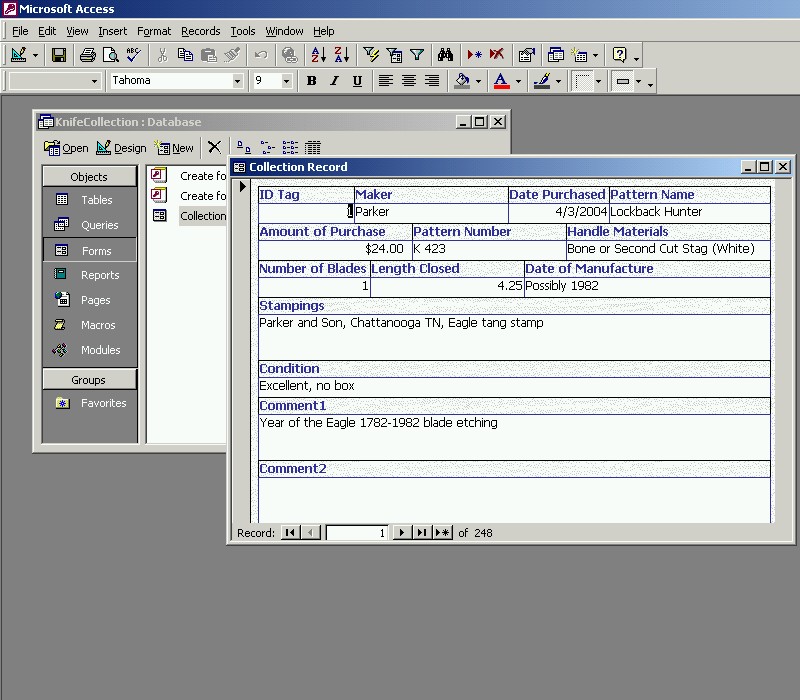Click Design button in Database window
The width and height of the screenshot is (800, 700).
121,148
